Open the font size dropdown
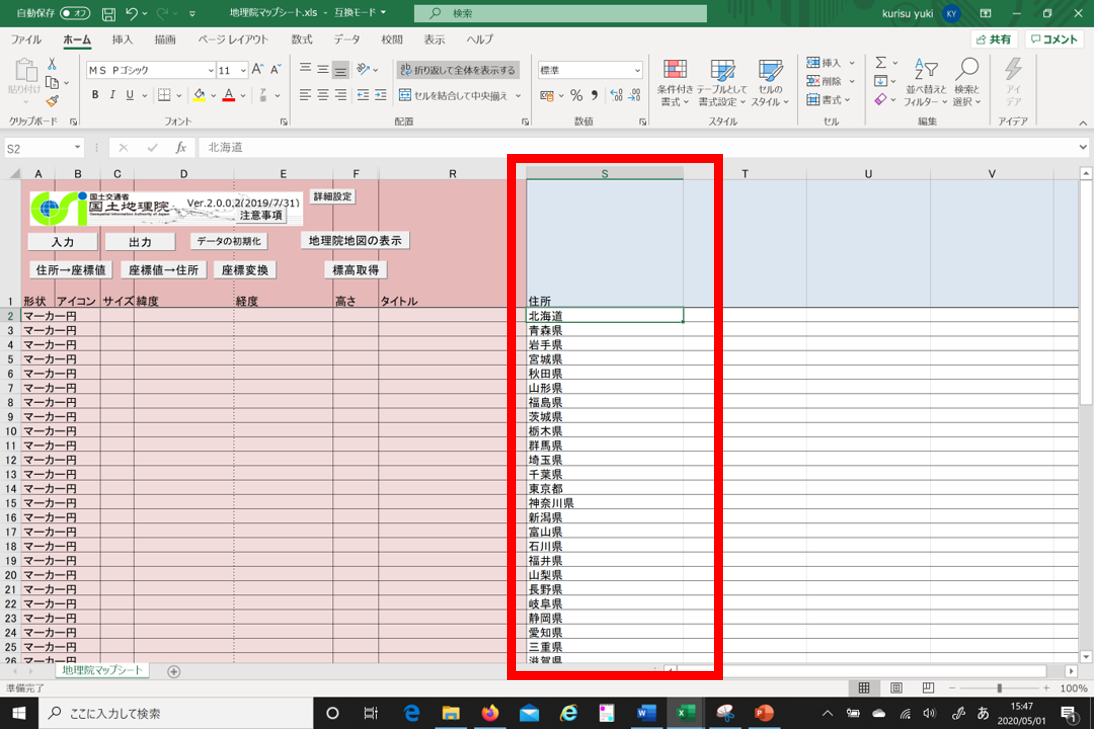Image resolution: width=1094 pixels, height=729 pixels. [243, 70]
